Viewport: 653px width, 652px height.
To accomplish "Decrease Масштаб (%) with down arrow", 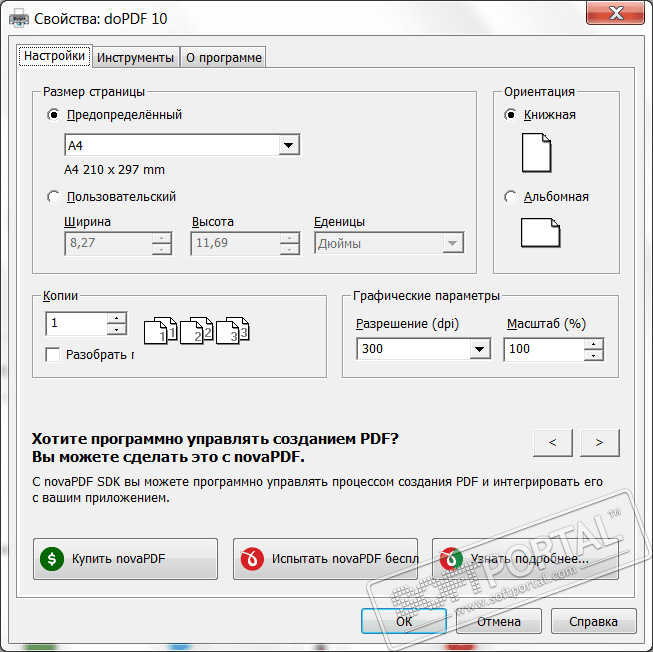I will point(593,355).
